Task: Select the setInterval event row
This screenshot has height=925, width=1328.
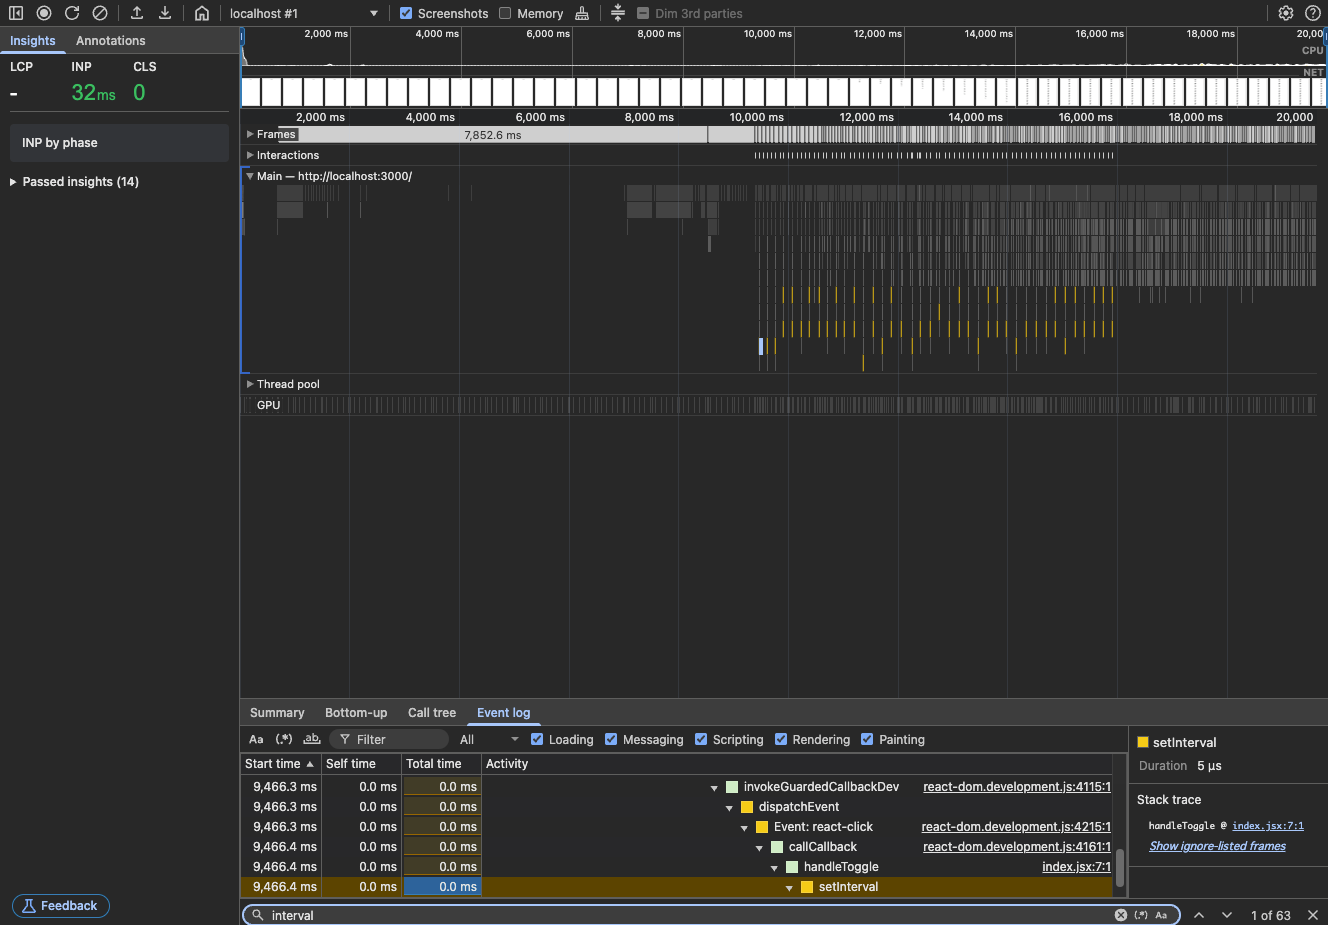Action: tap(676, 887)
